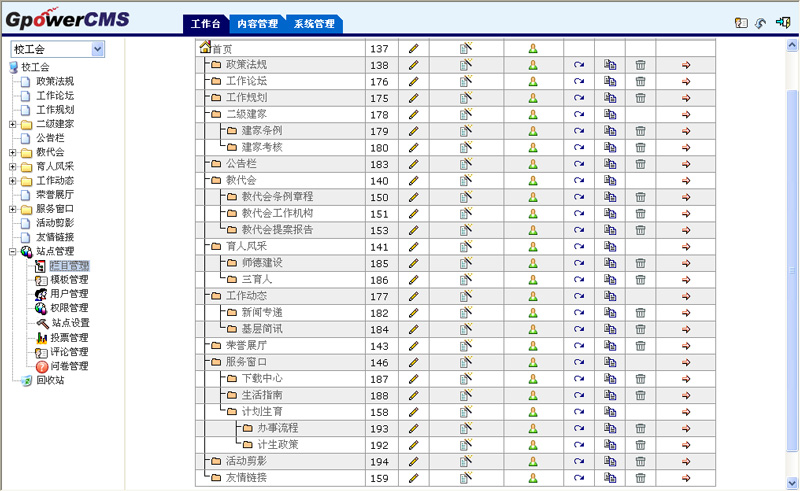
Task: Click the back arrow icon in top-right header
Action: [x=761, y=23]
